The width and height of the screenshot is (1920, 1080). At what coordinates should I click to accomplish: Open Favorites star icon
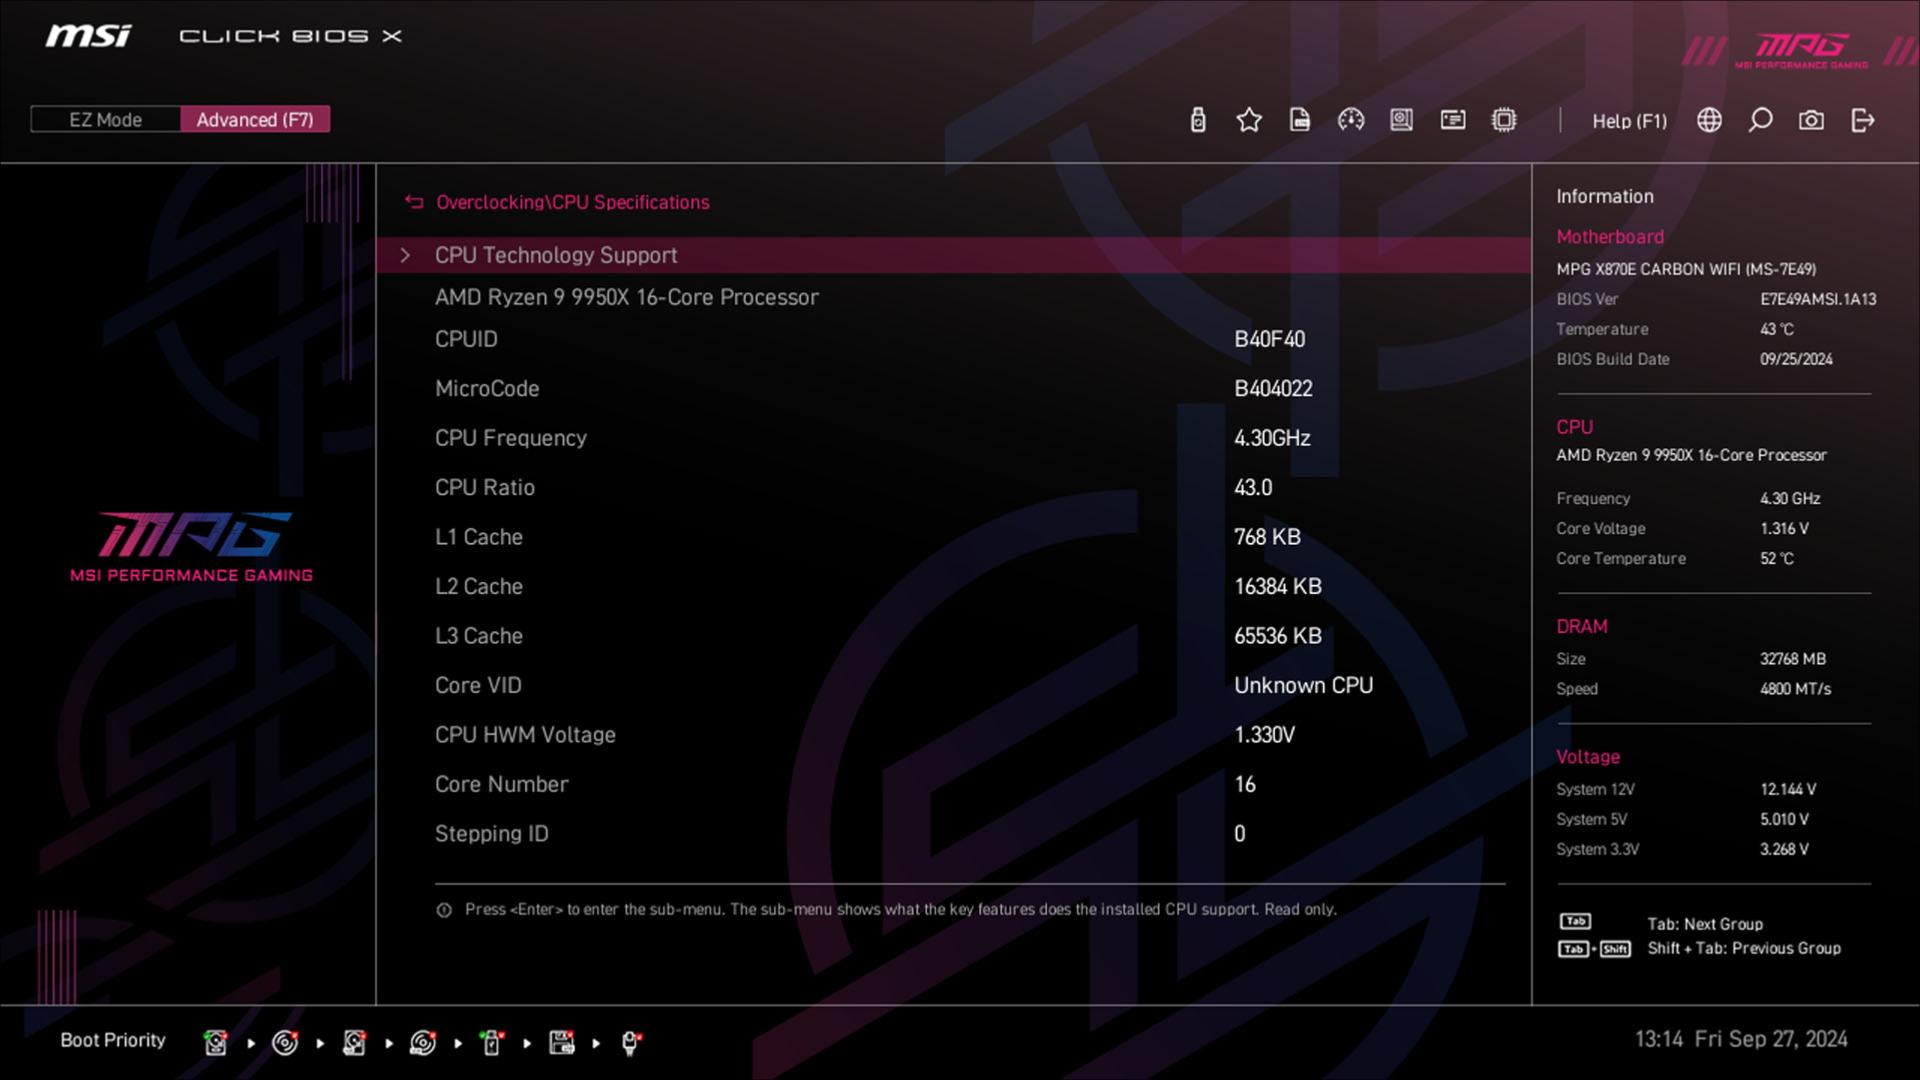tap(1249, 120)
